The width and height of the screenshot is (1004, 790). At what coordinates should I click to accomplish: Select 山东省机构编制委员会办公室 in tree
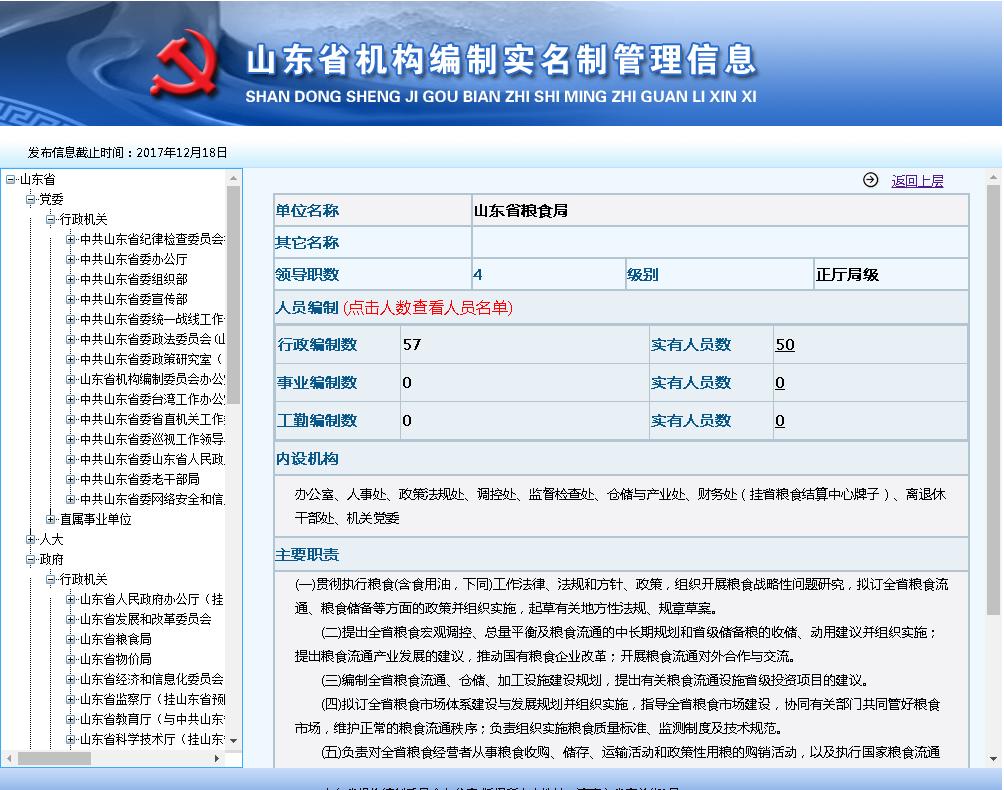click(x=152, y=379)
